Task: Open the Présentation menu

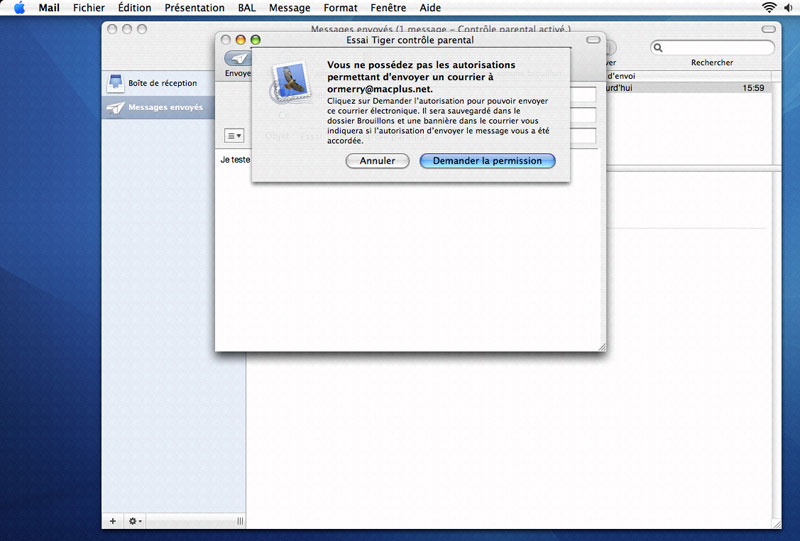Action: [x=194, y=8]
